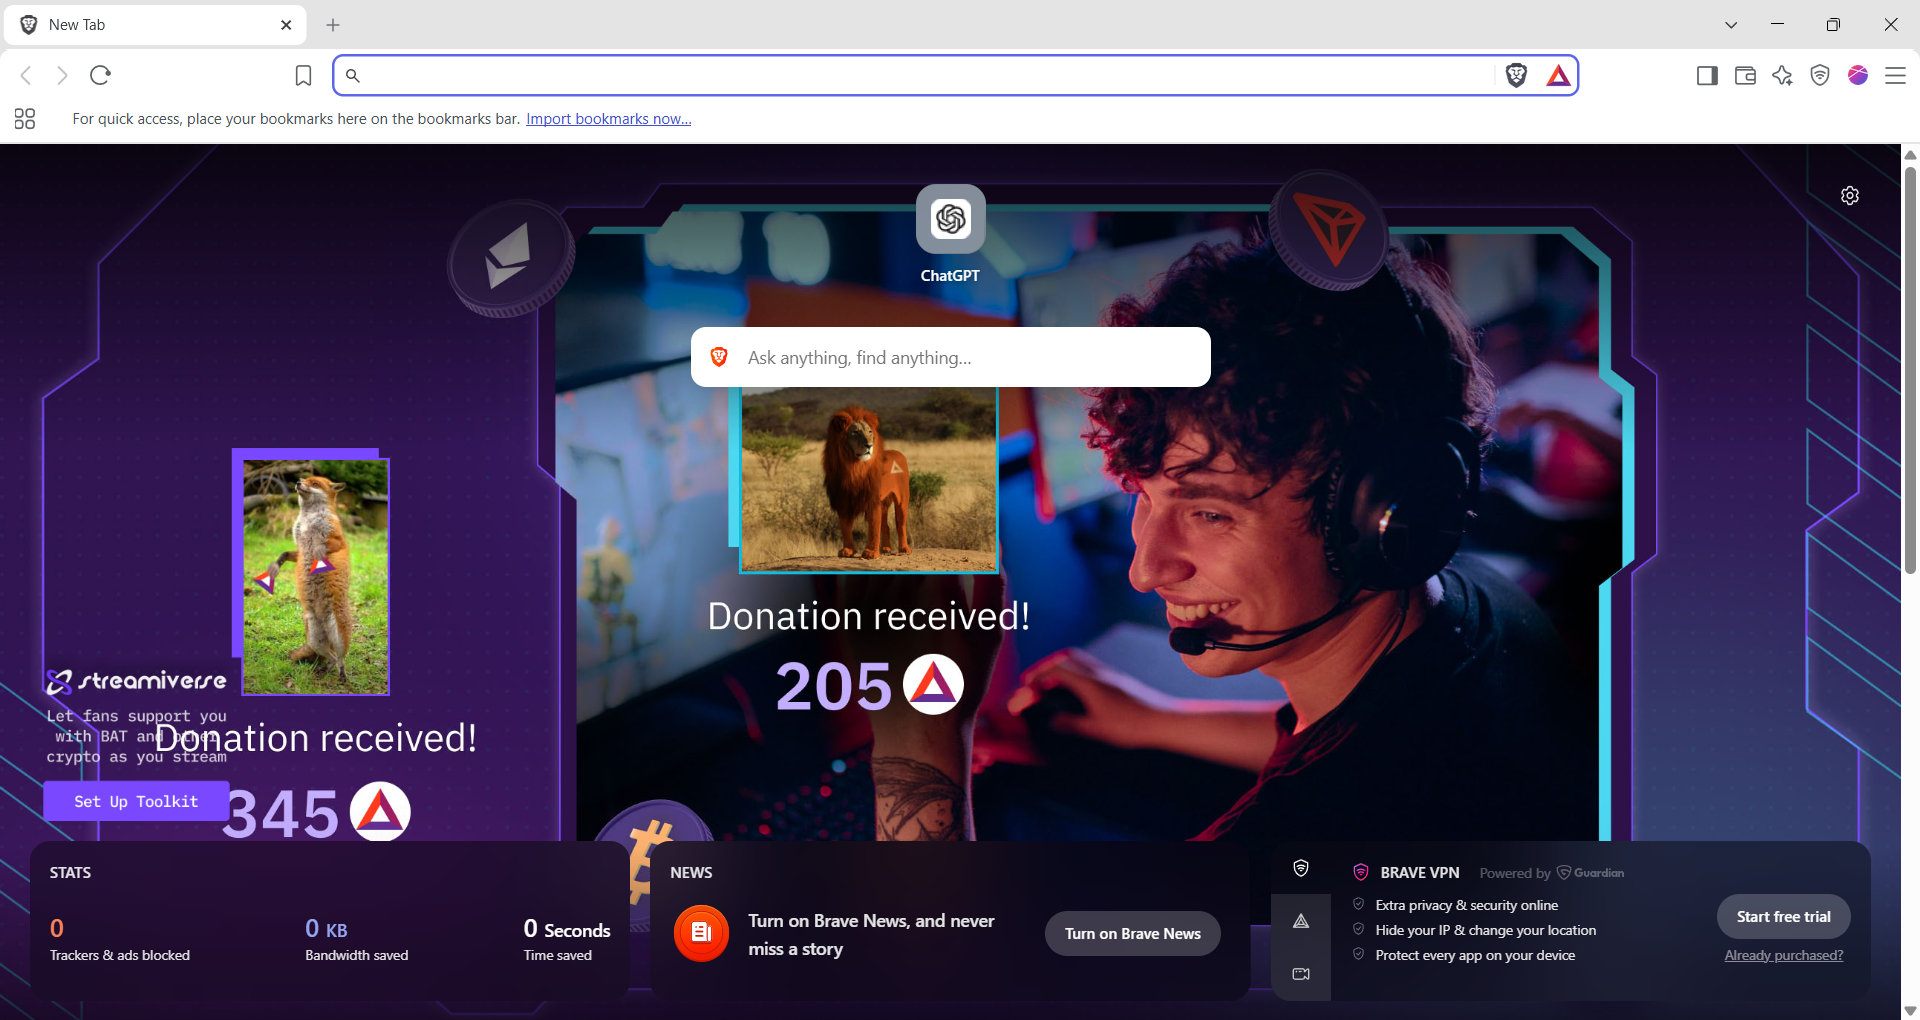Open new tab page customize settings
This screenshot has width=1920, height=1020.
[x=1850, y=195]
